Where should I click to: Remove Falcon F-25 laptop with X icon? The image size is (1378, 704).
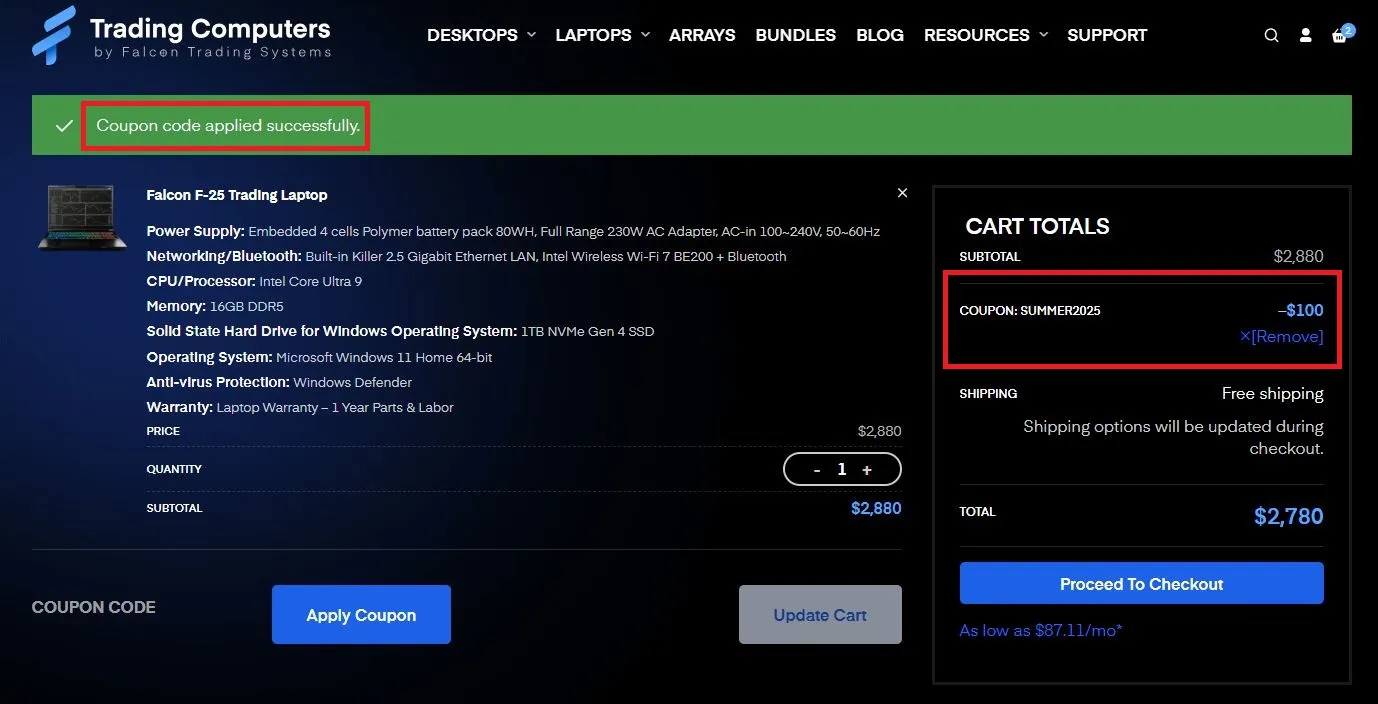pos(902,193)
